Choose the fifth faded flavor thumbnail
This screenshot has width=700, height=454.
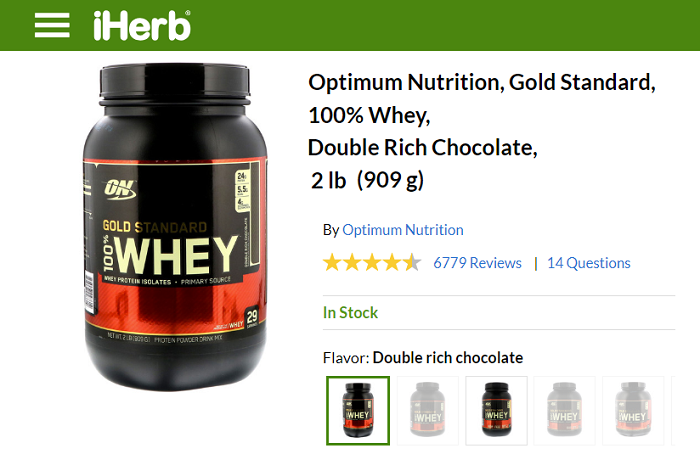[633, 411]
